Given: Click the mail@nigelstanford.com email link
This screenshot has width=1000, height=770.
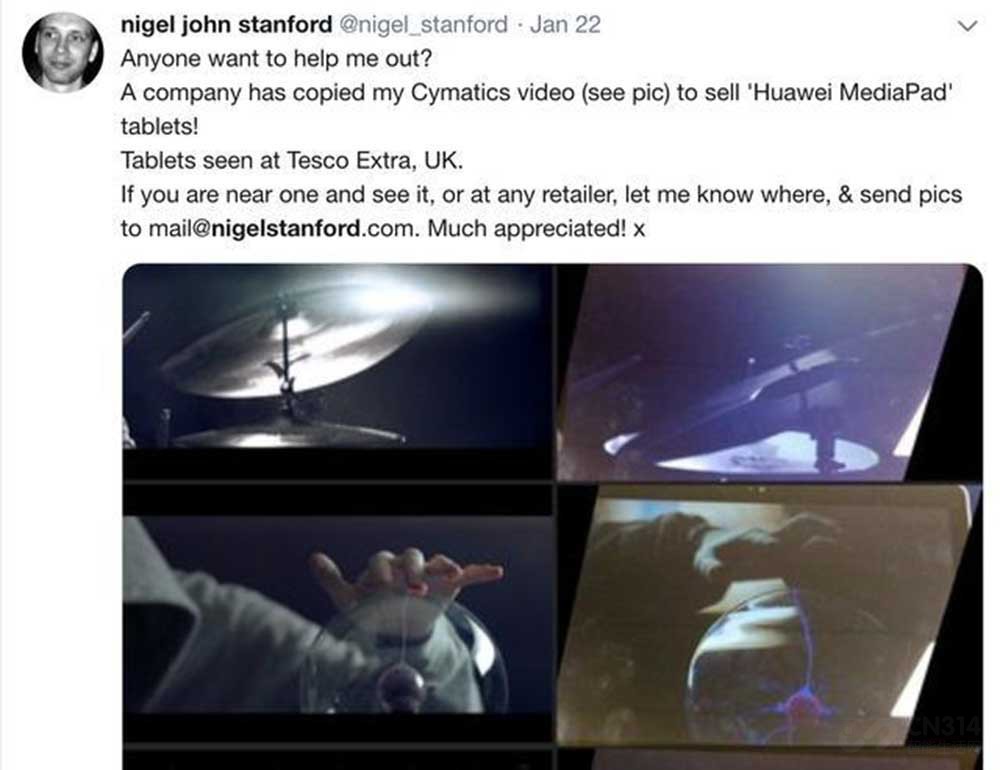Looking at the screenshot, I should (282, 228).
